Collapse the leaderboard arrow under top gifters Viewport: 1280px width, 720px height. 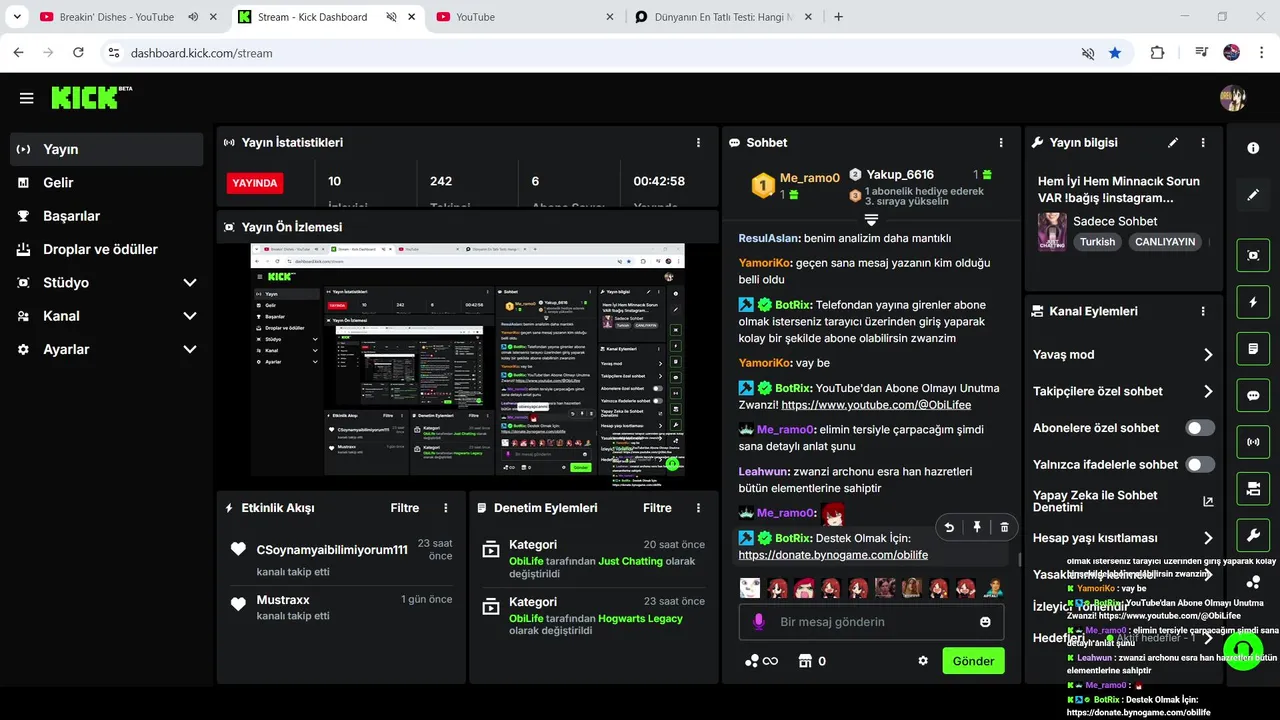coord(871,219)
